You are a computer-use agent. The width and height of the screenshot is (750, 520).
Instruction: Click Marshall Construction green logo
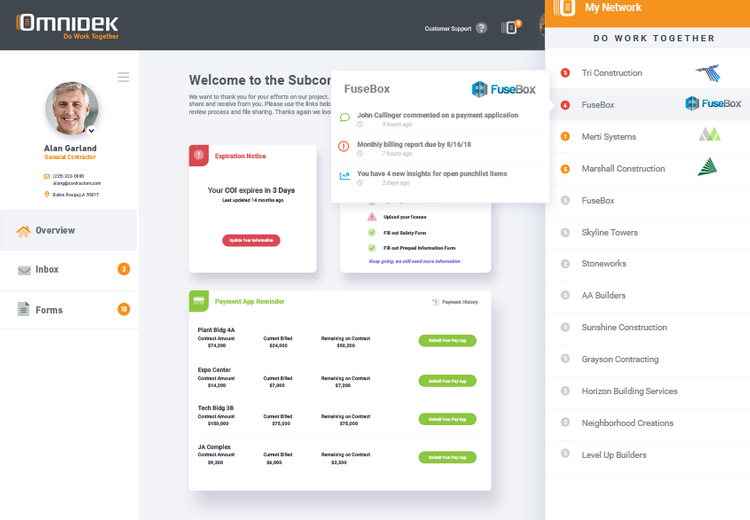point(707,167)
